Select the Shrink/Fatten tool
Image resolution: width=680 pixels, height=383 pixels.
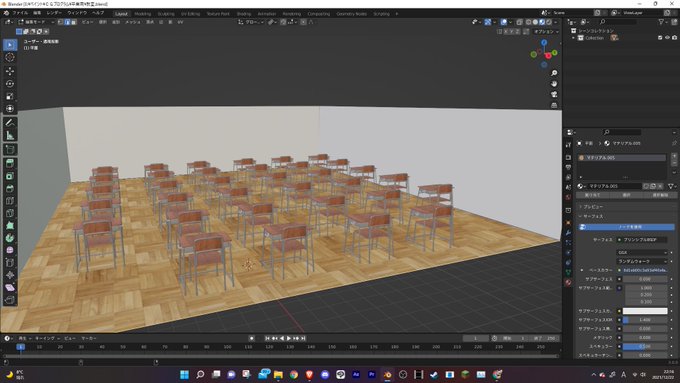point(10,275)
